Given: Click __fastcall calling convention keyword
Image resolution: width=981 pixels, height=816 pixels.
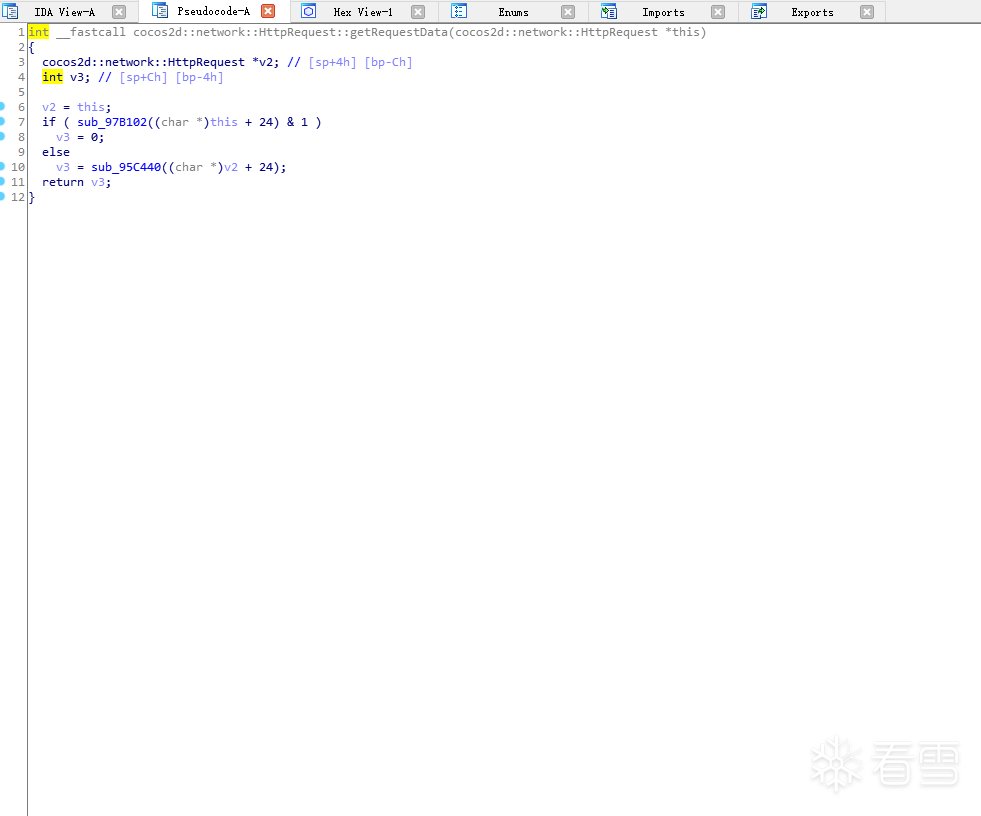Looking at the screenshot, I should [91, 32].
